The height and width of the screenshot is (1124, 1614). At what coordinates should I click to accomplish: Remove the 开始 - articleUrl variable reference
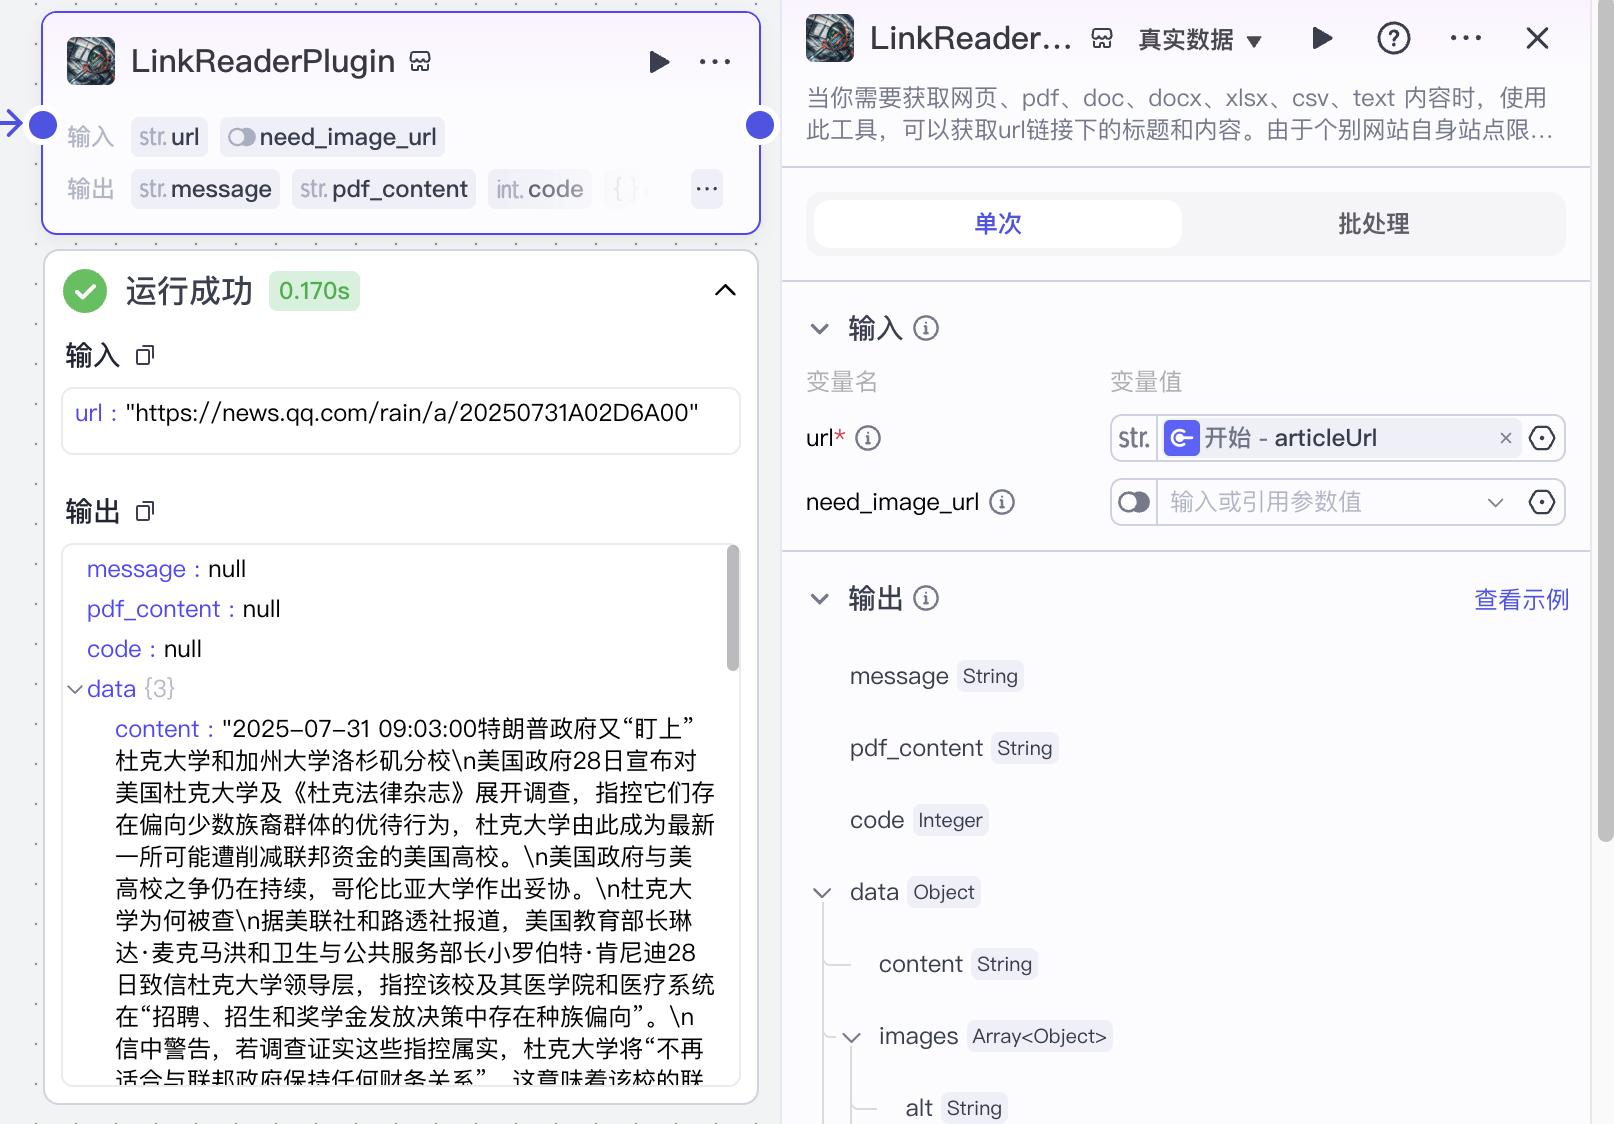[1505, 437]
